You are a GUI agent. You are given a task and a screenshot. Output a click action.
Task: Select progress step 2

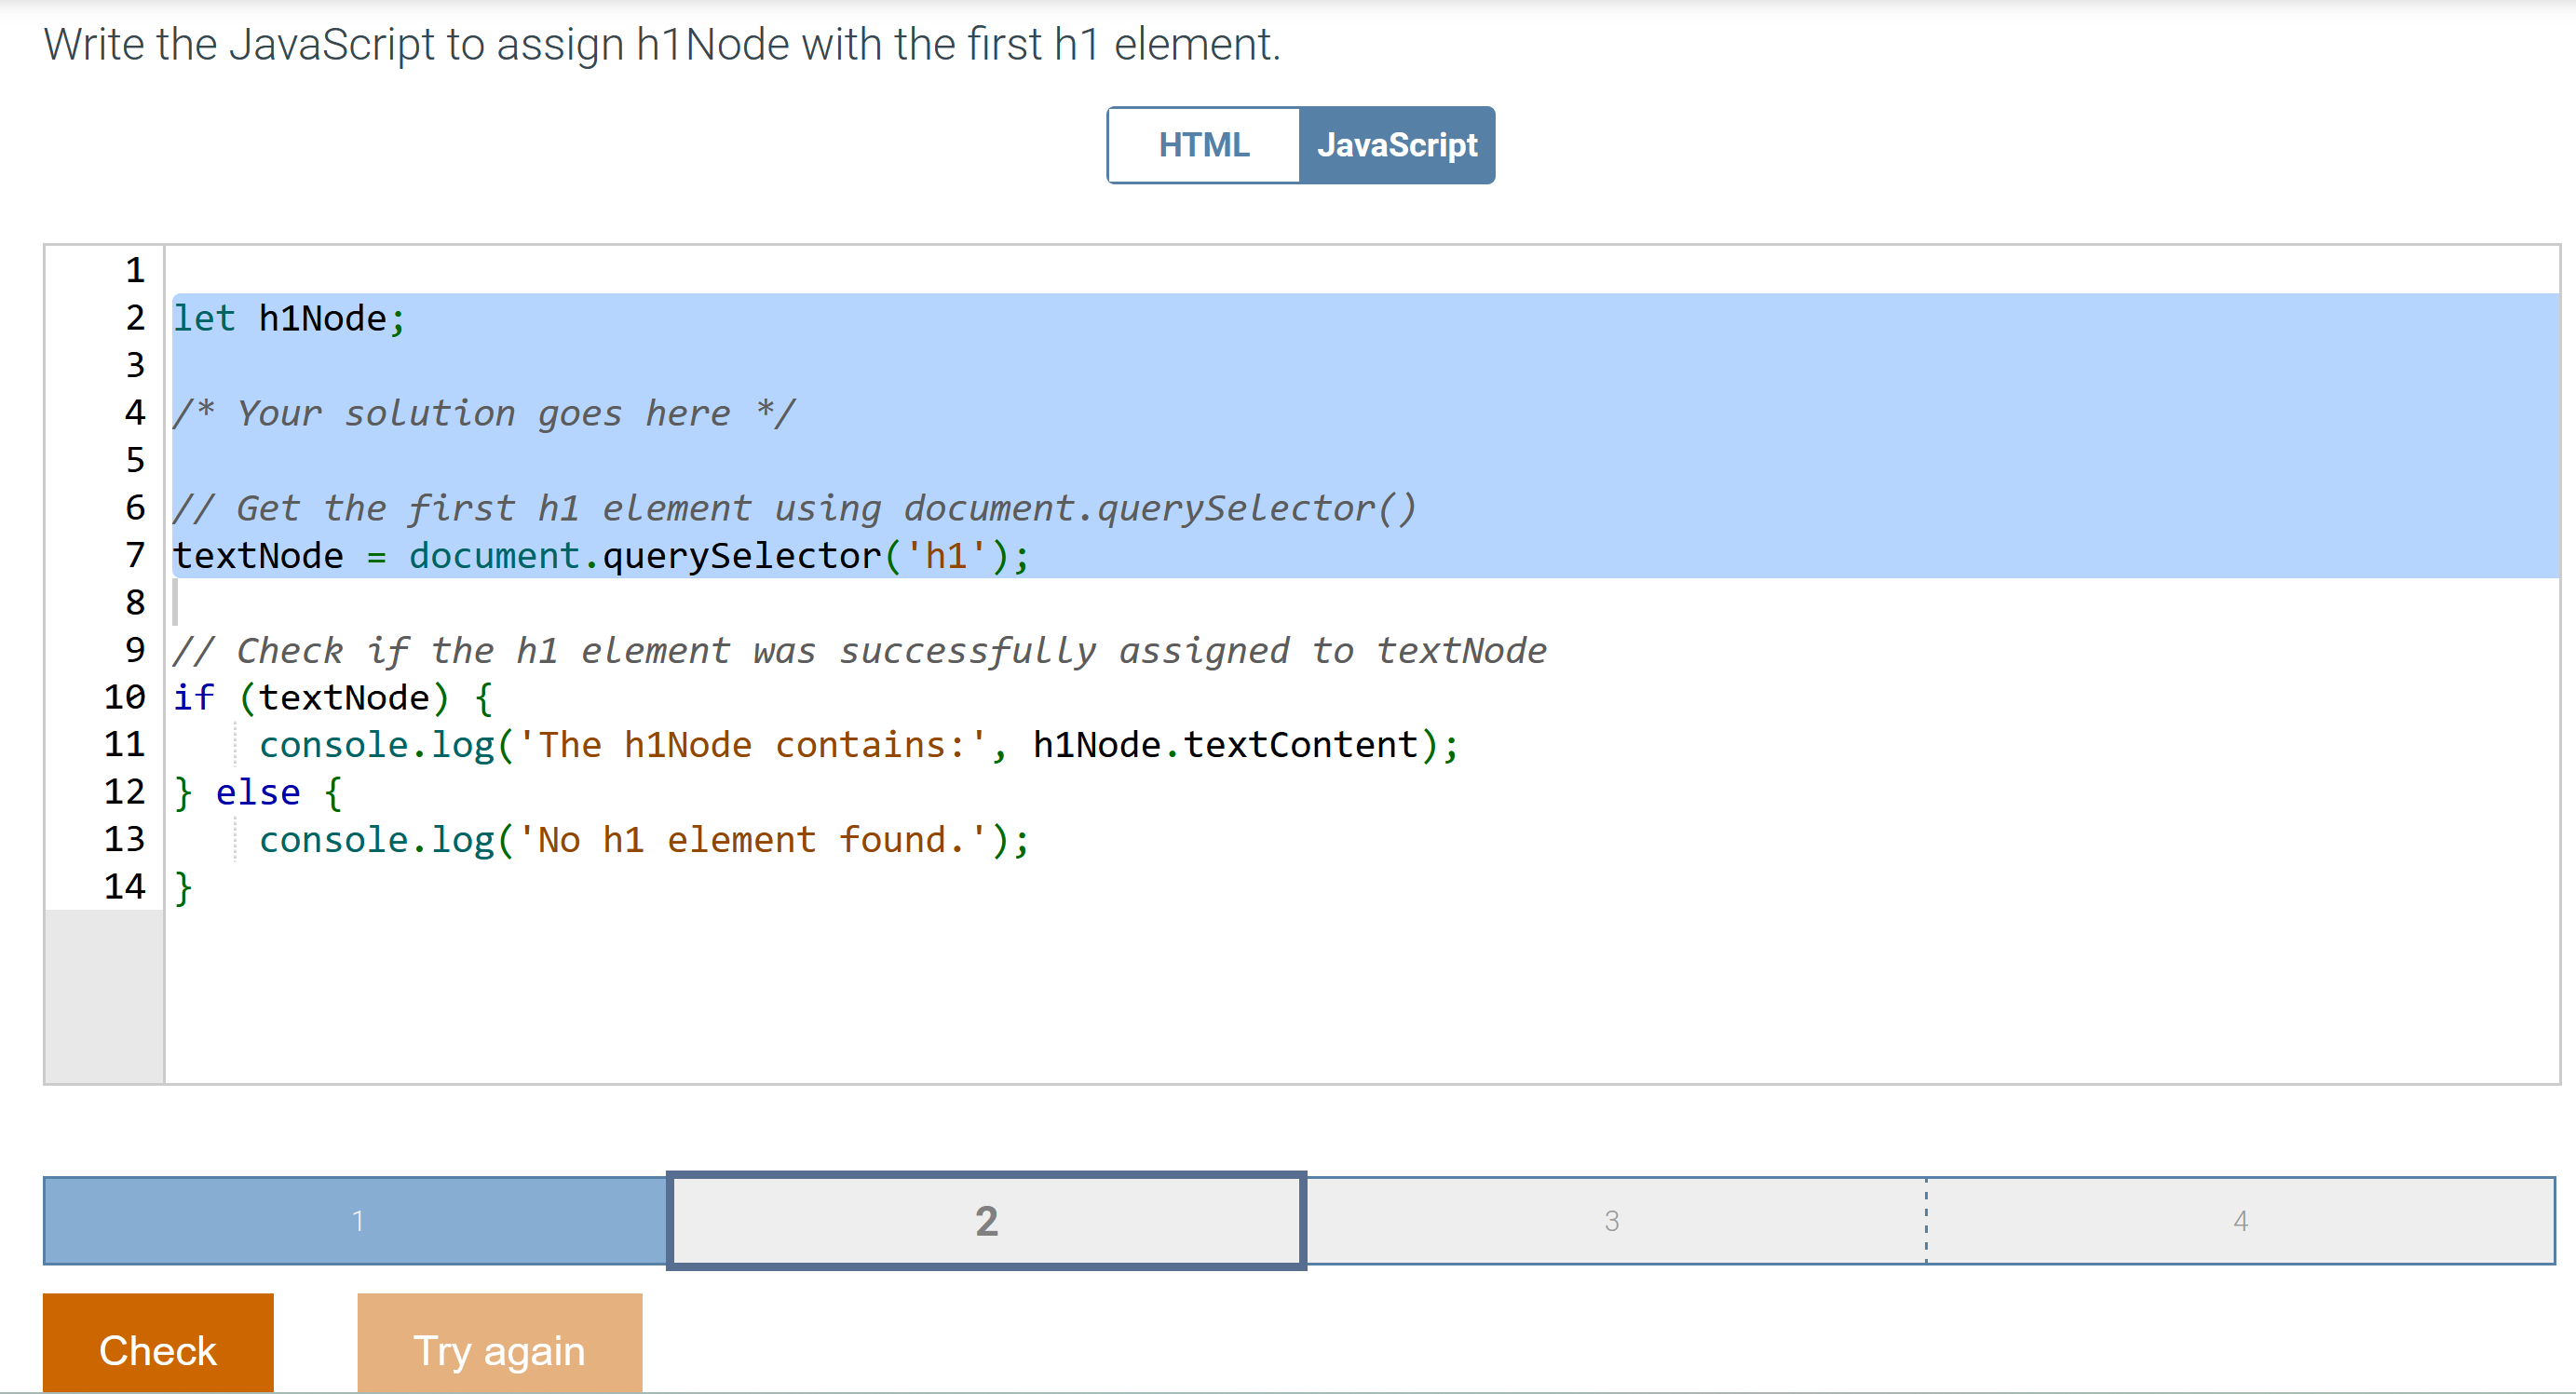986,1220
